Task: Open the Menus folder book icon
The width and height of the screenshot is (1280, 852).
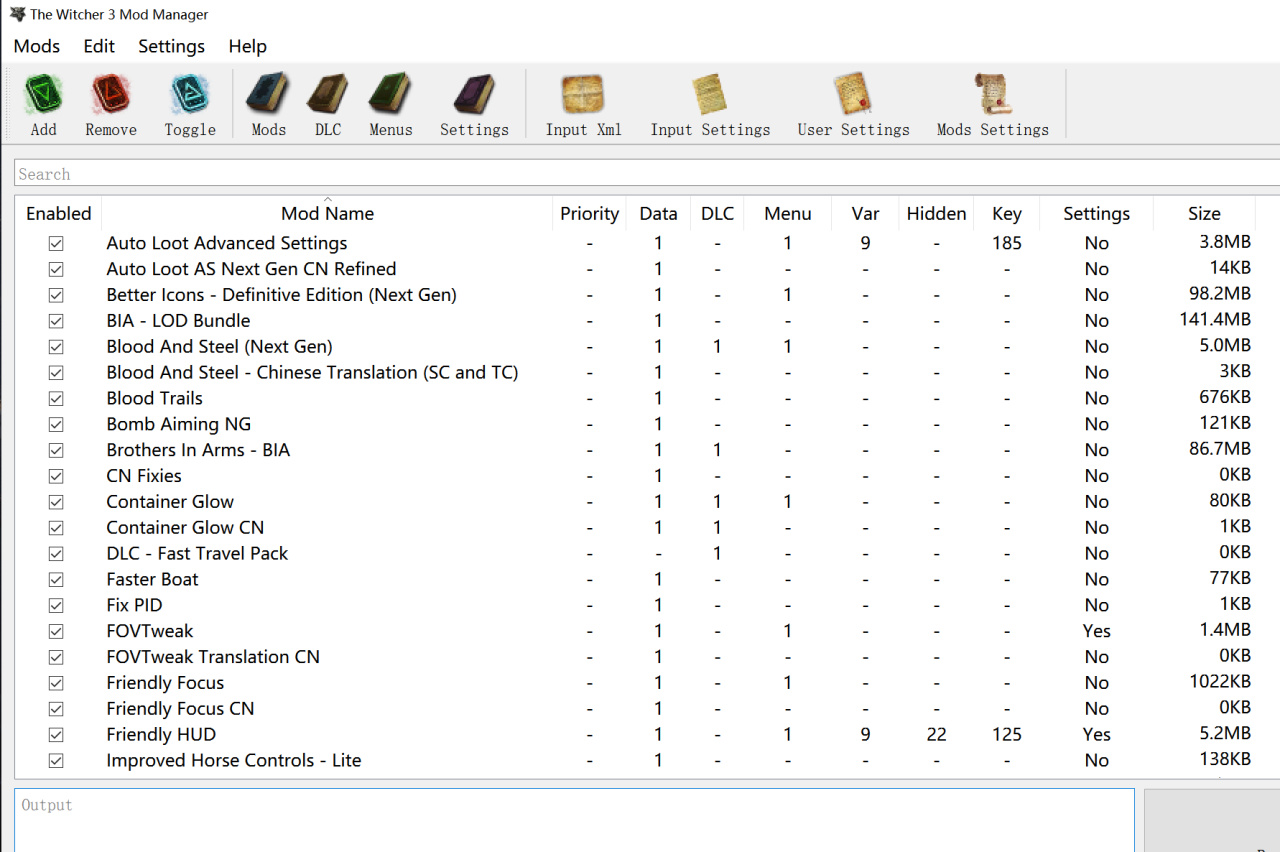Action: coord(390,95)
